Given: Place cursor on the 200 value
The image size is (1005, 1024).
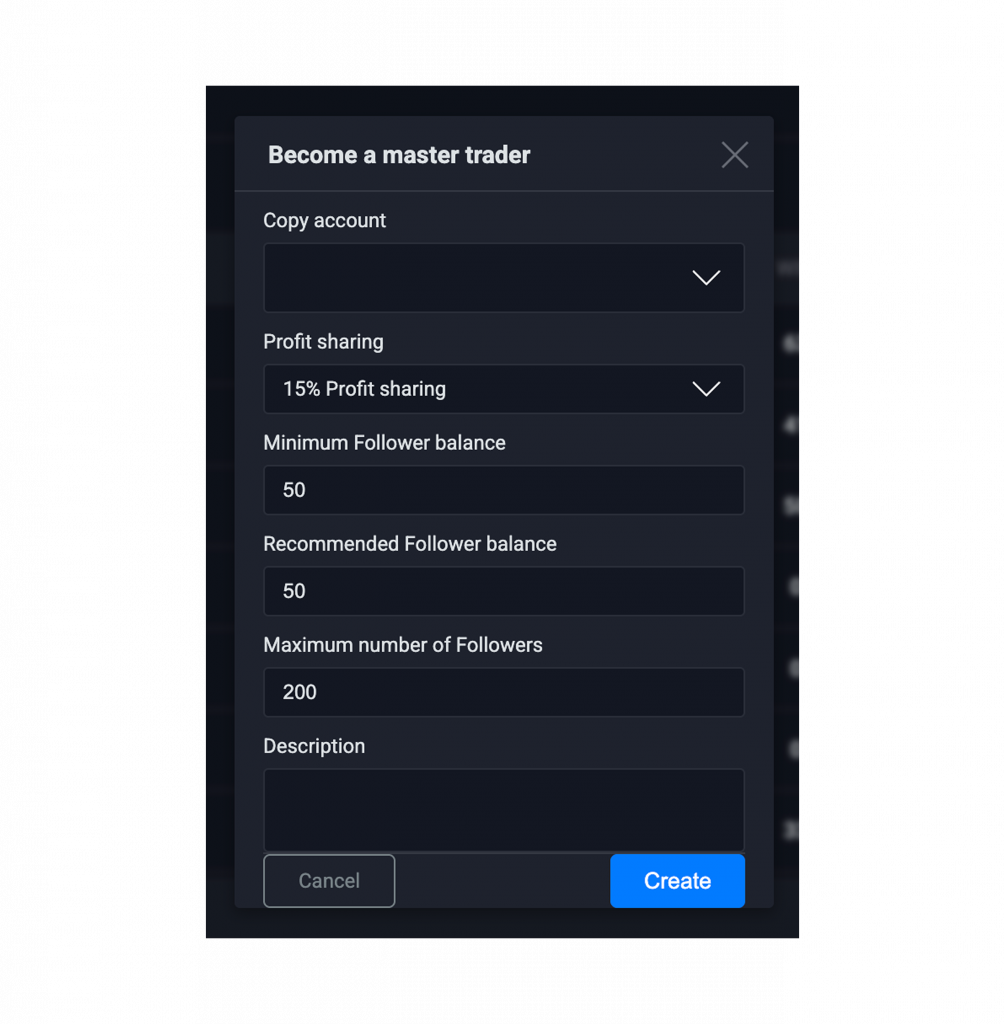Looking at the screenshot, I should [x=300, y=692].
